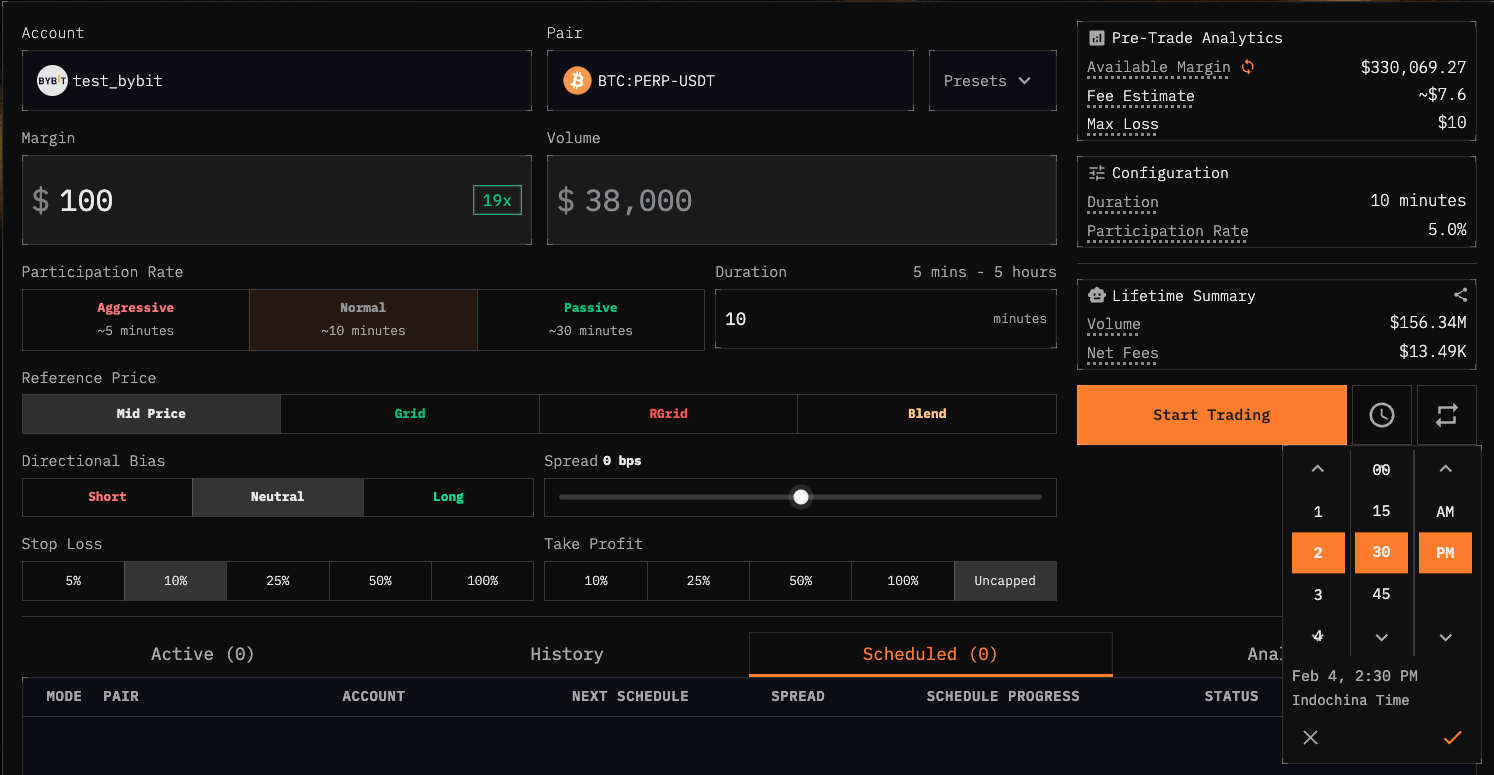The width and height of the screenshot is (1494, 775).
Task: Open the Presets dropdown
Action: click(992, 80)
